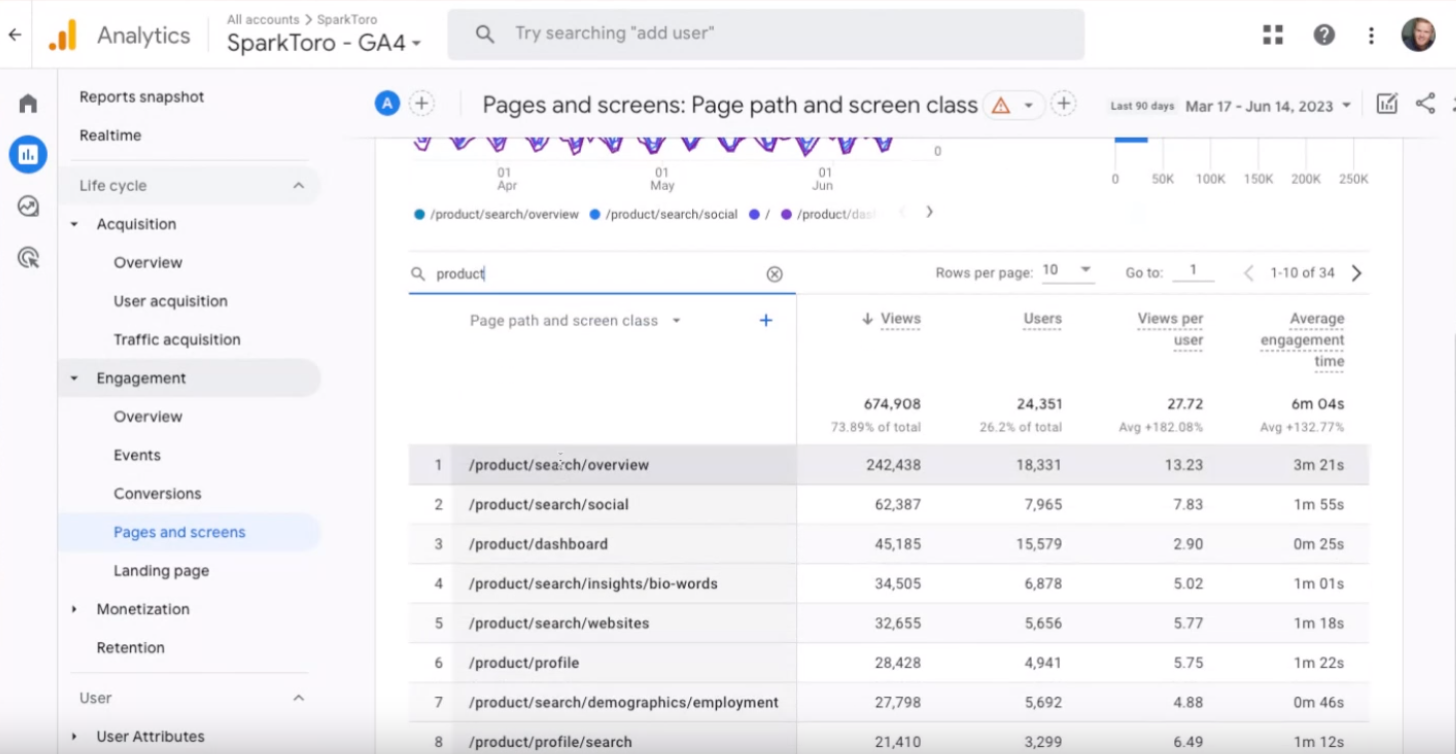Clear the 'product' search filter
The image size is (1456, 754).
coord(774,274)
